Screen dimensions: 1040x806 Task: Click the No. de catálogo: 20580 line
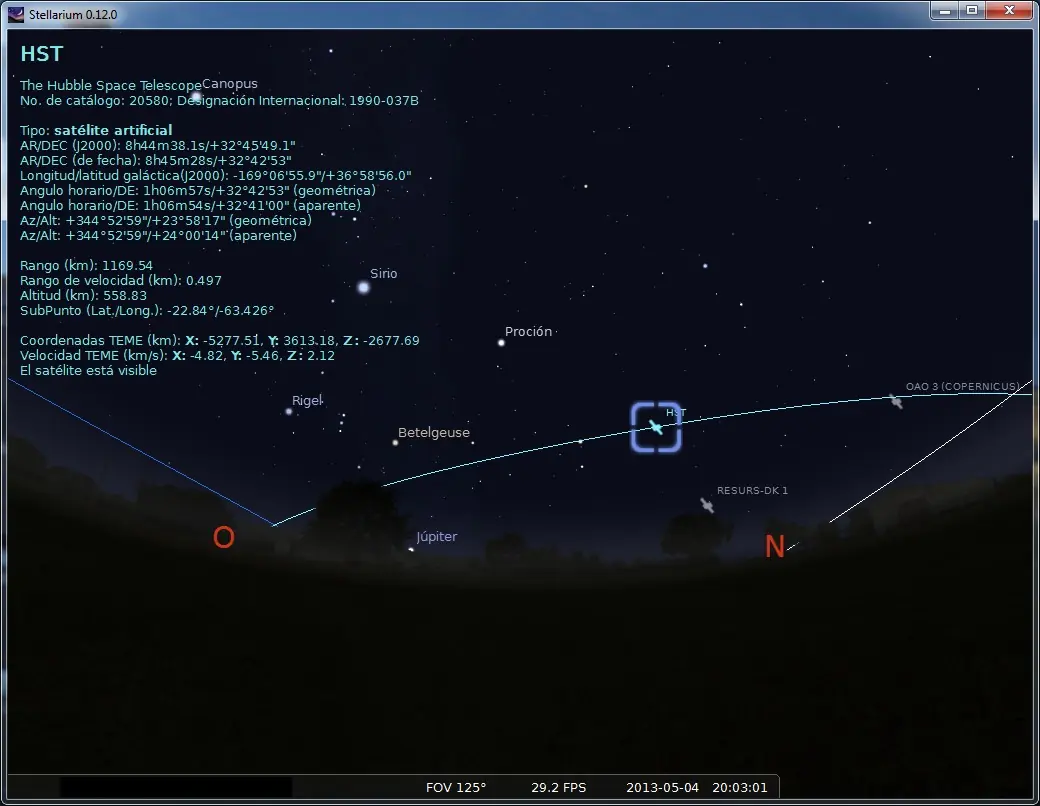219,100
